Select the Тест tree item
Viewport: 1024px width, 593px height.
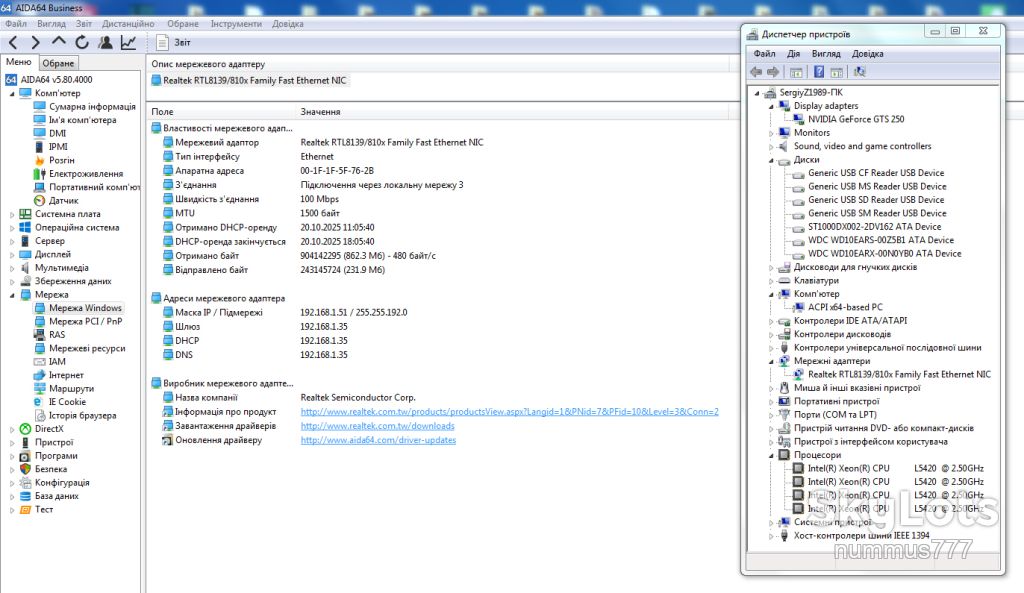coord(44,509)
